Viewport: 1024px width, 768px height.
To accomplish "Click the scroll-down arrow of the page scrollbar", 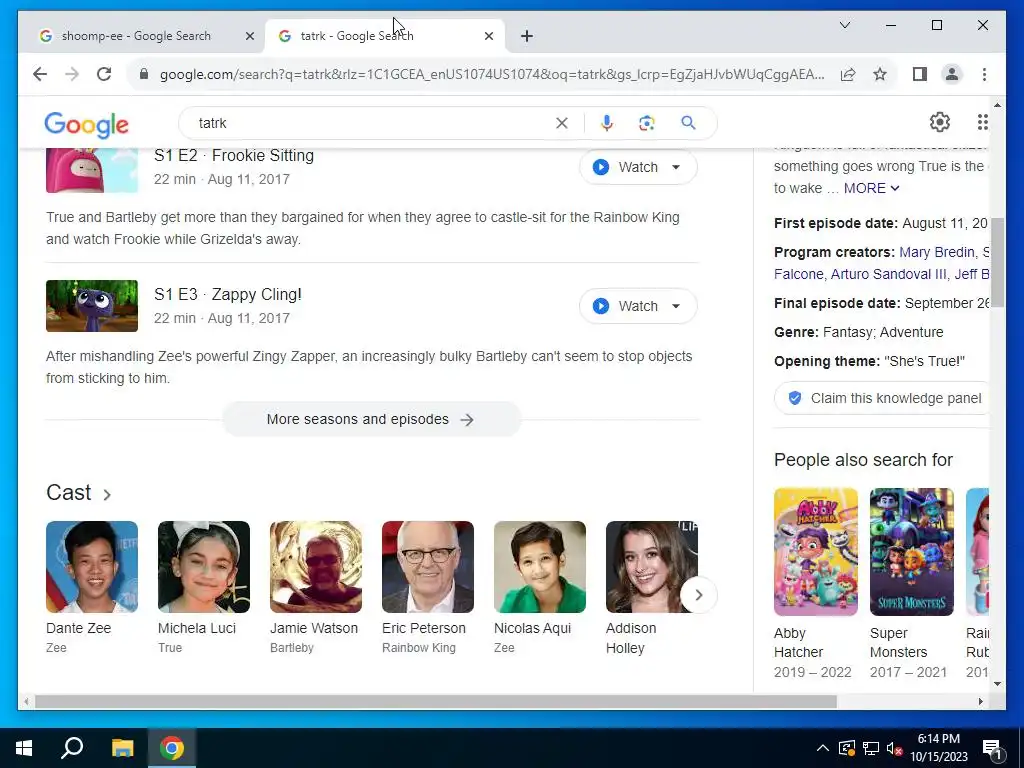I will (x=997, y=684).
